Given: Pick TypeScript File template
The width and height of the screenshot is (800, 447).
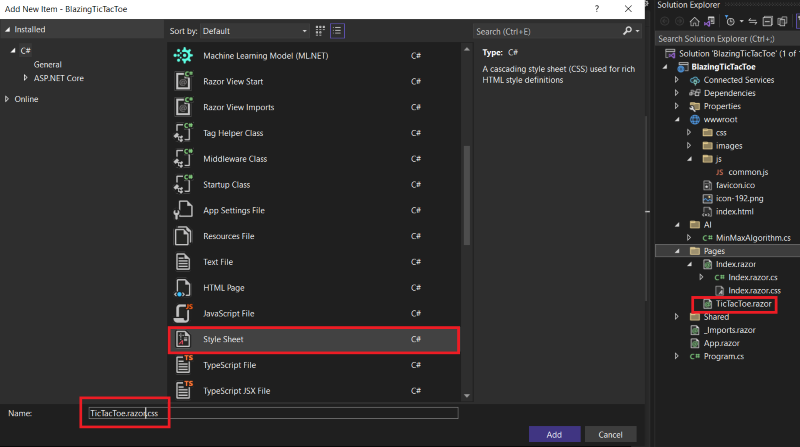Looking at the screenshot, I should coord(314,365).
